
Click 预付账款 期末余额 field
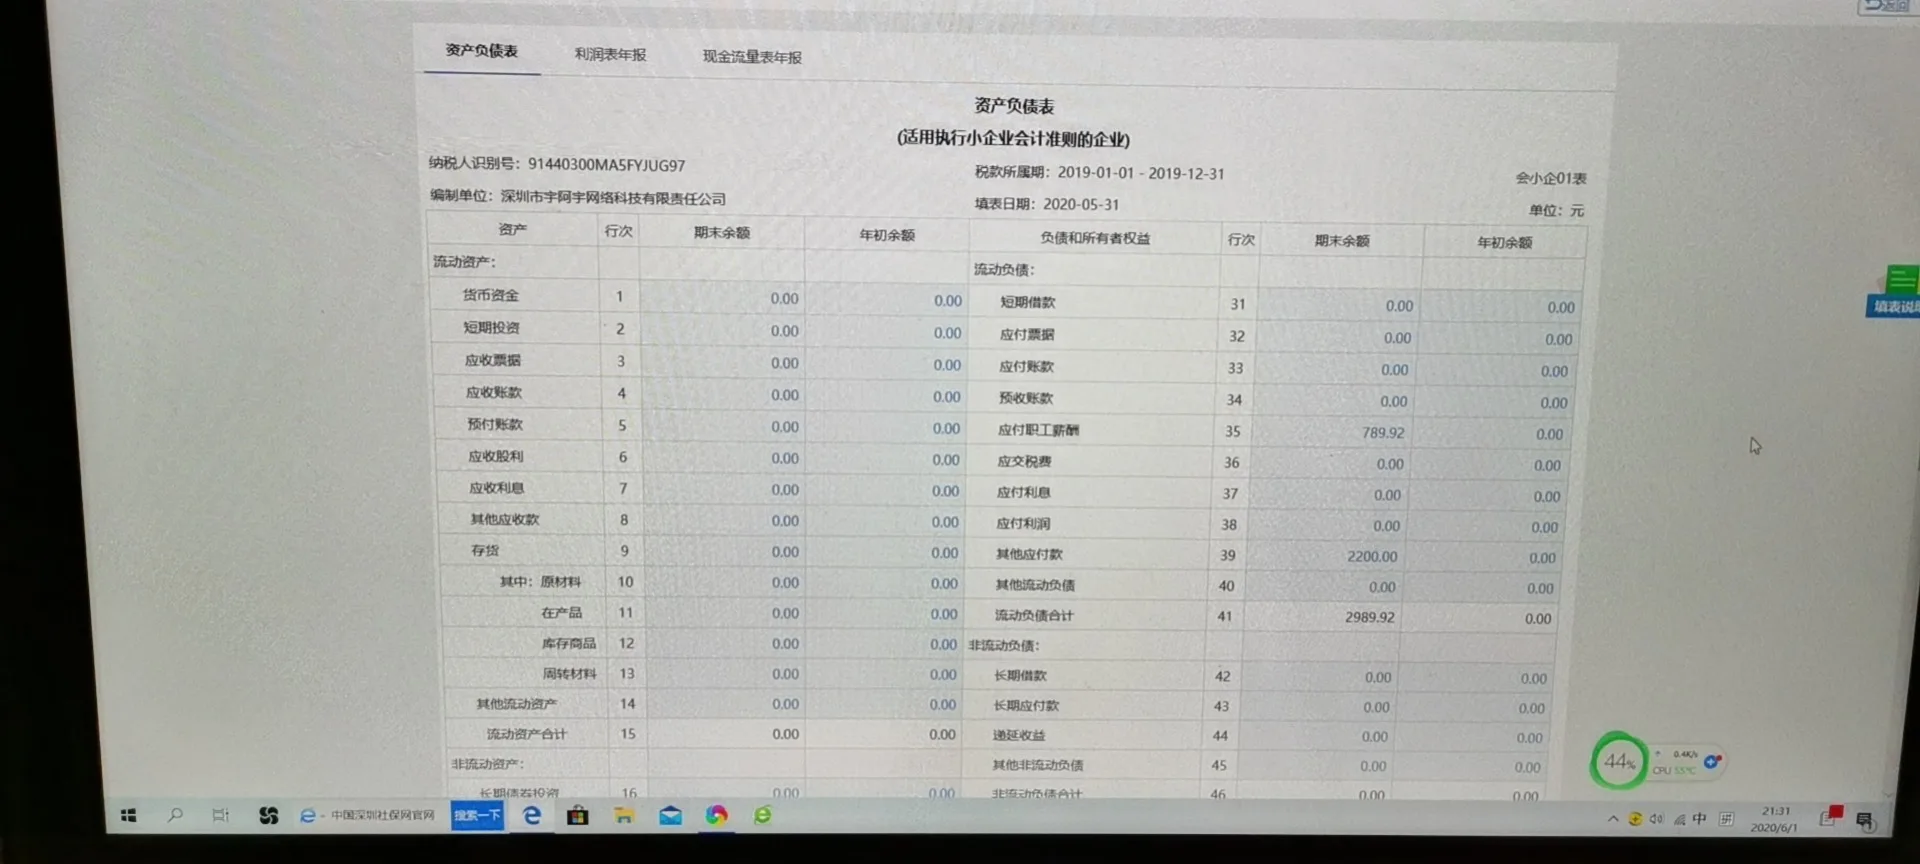722,426
